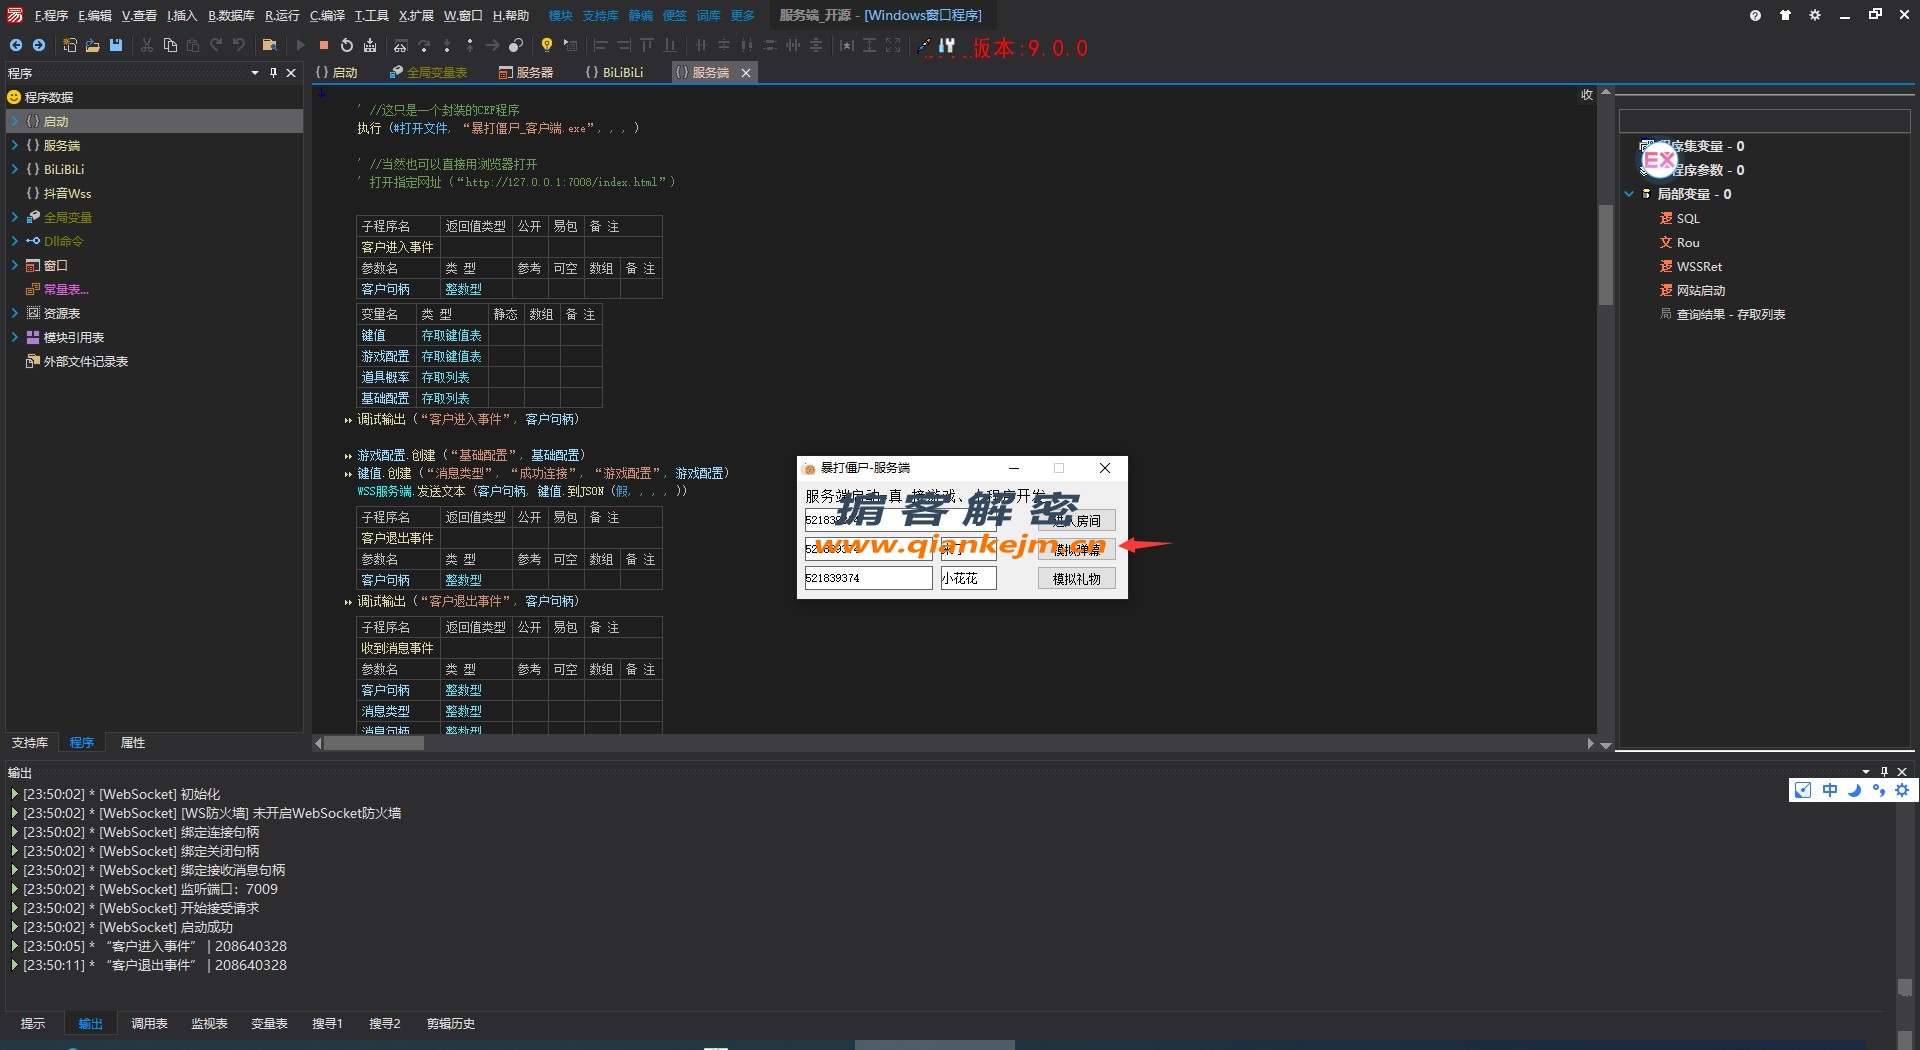Click the open folder toolbar icon
Image resolution: width=1920 pixels, height=1050 pixels.
(x=93, y=46)
